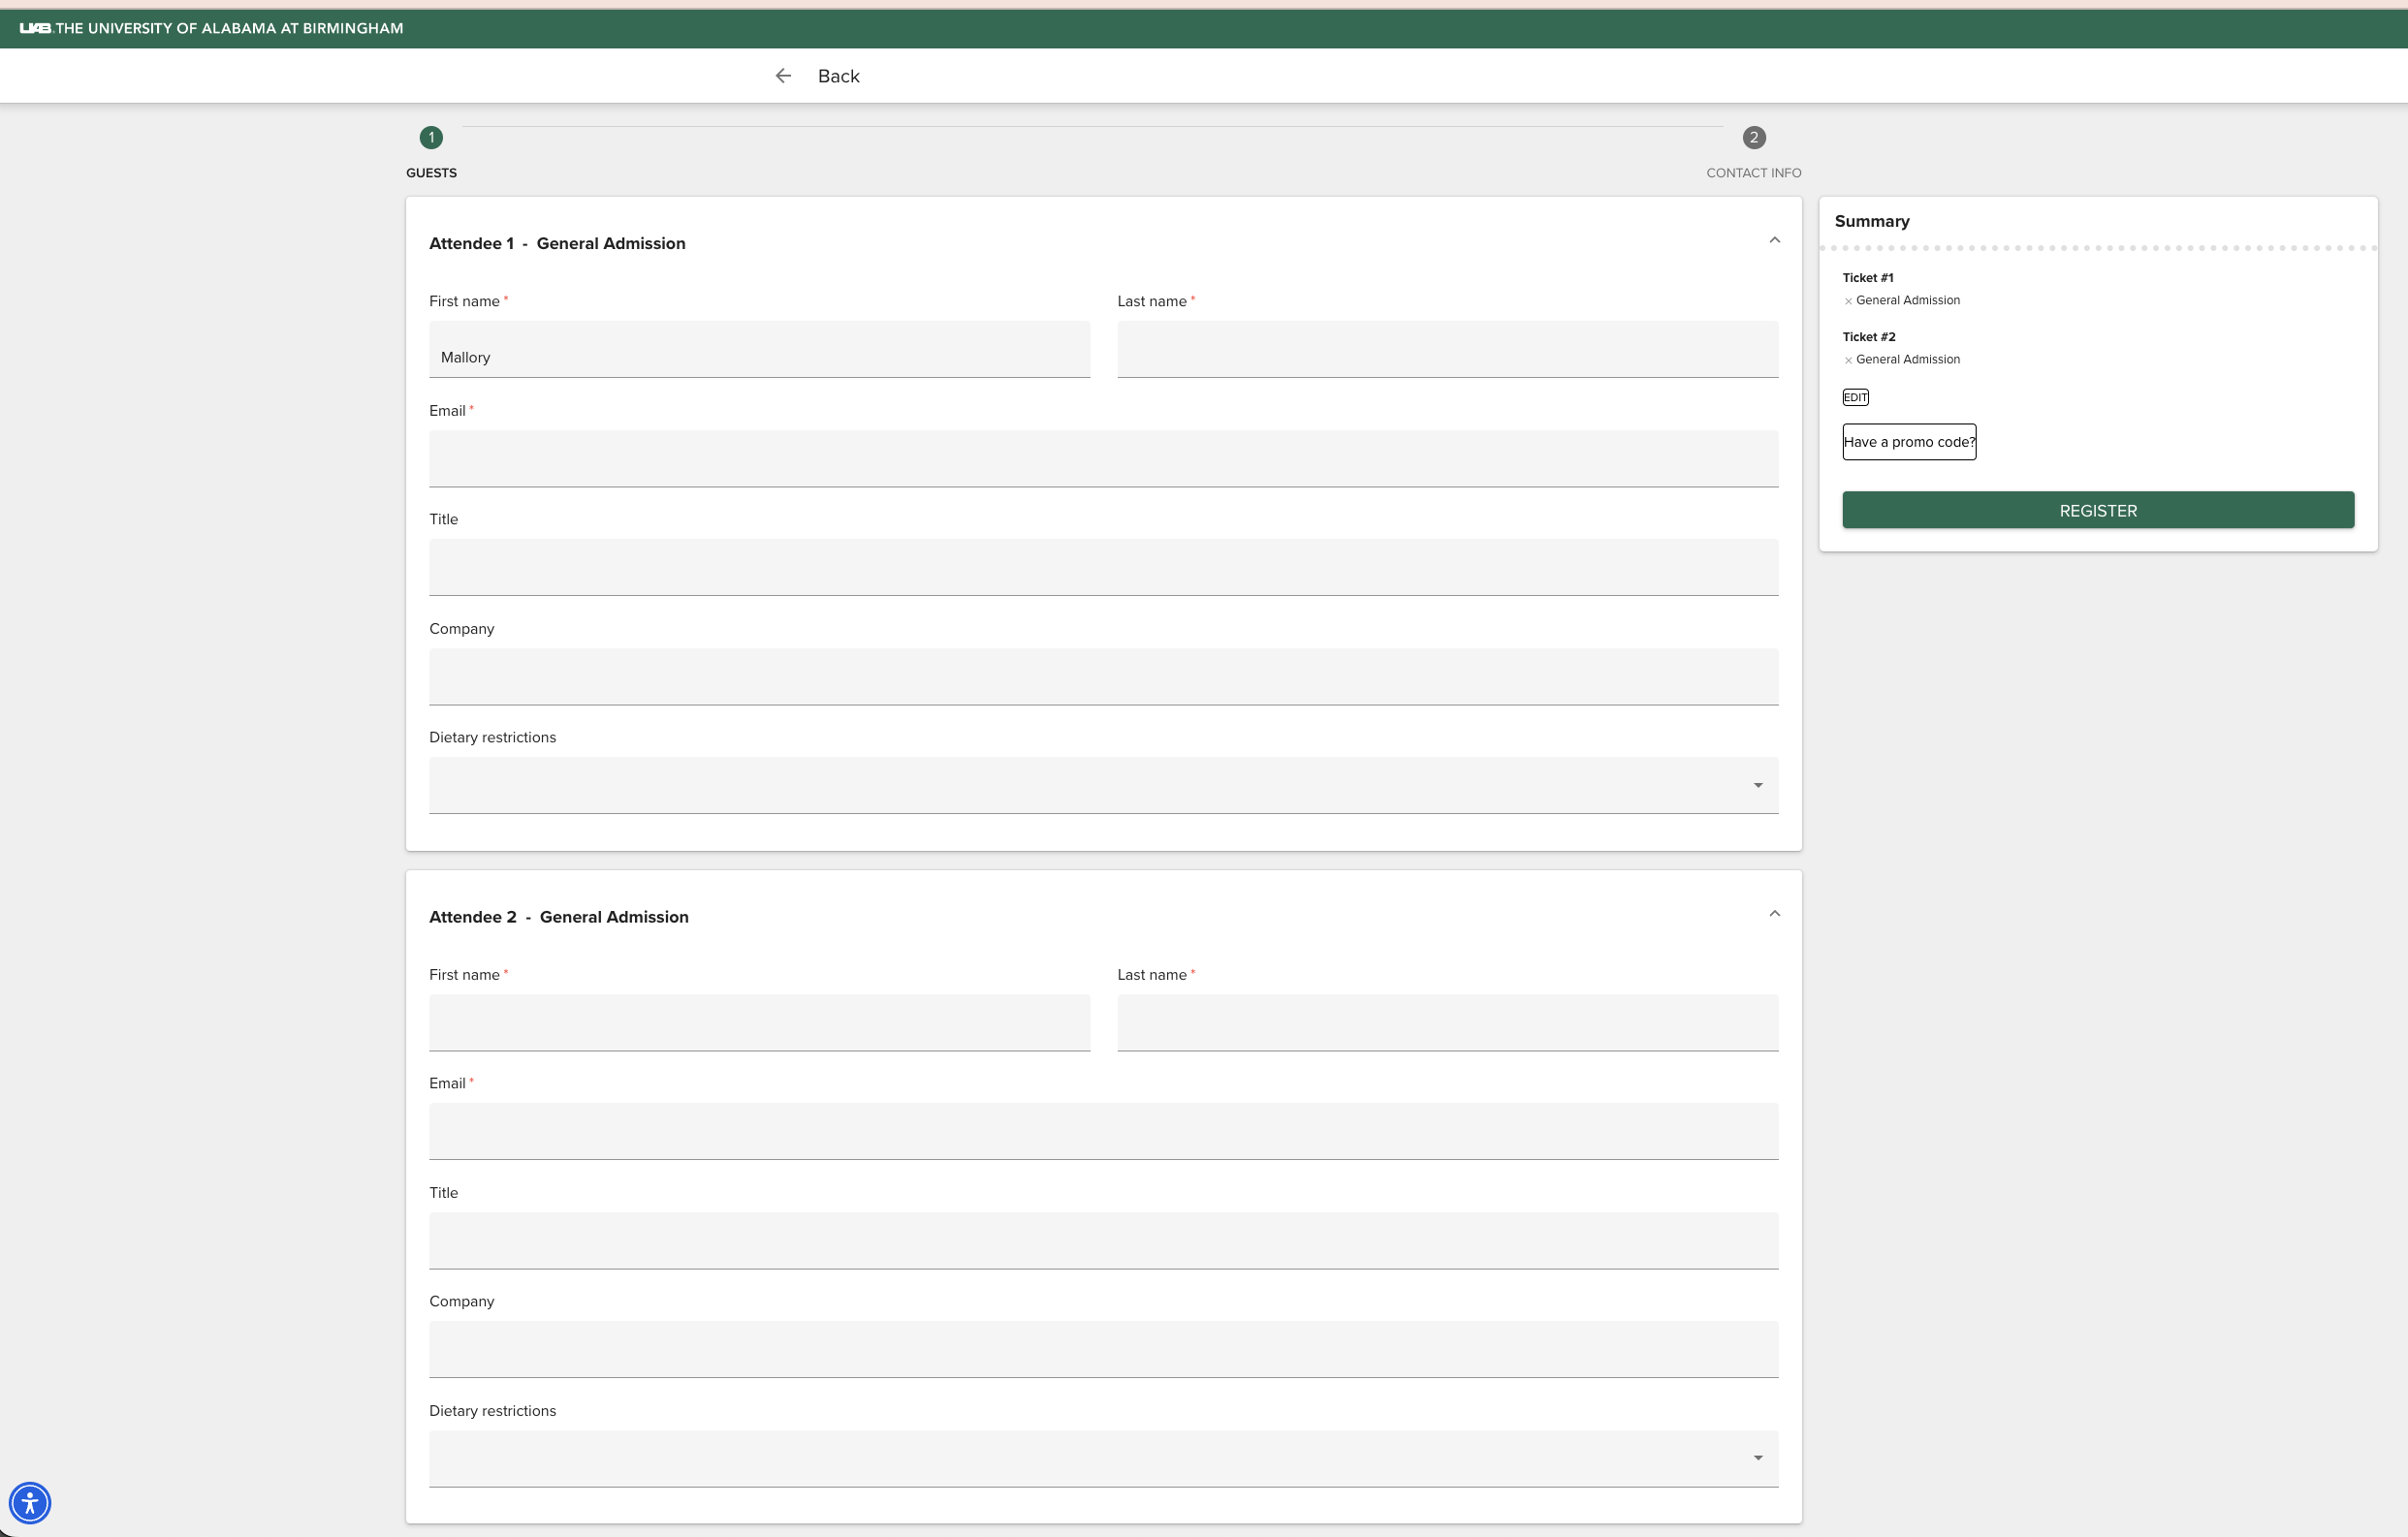This screenshot has height=1537, width=2408.
Task: Select the Mallory first name field
Action: [x=759, y=356]
